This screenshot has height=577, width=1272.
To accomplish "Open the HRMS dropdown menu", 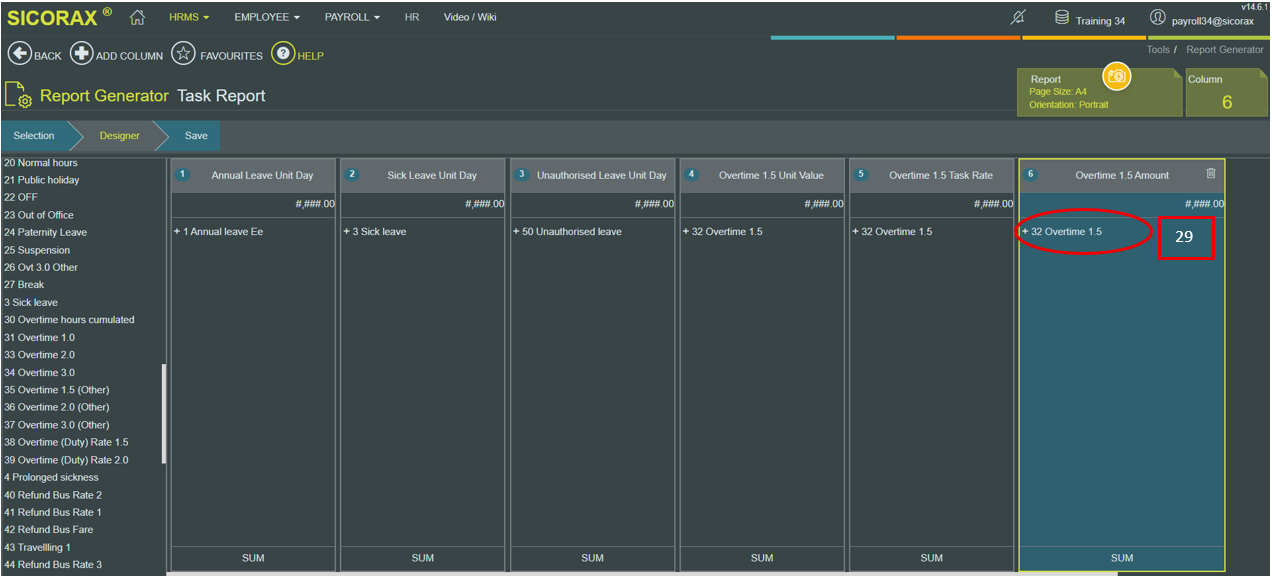I will click(189, 17).
